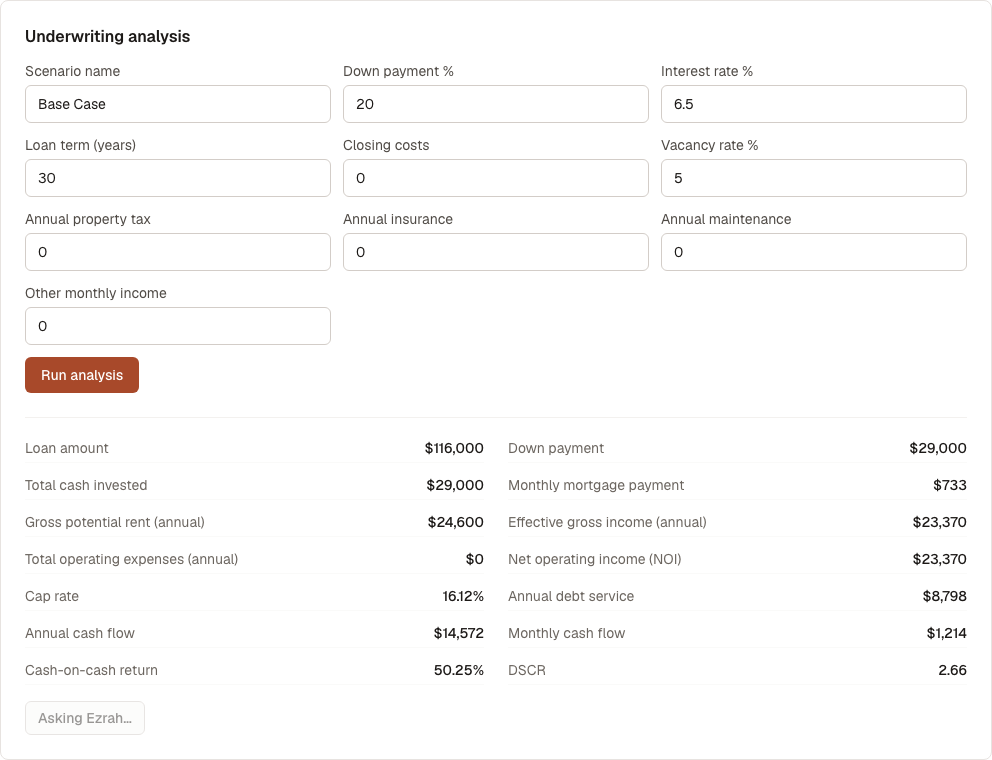Click the Annual insurance input
Viewport: 992px width, 760px height.
coord(495,252)
